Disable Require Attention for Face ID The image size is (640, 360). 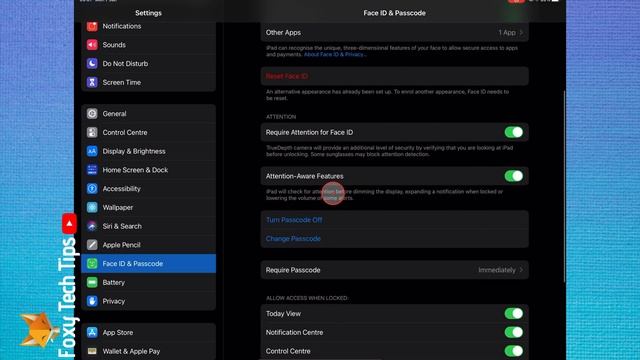(513, 132)
